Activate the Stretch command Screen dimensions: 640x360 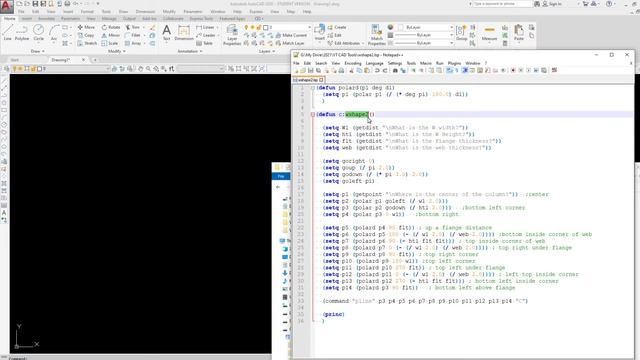[87, 43]
